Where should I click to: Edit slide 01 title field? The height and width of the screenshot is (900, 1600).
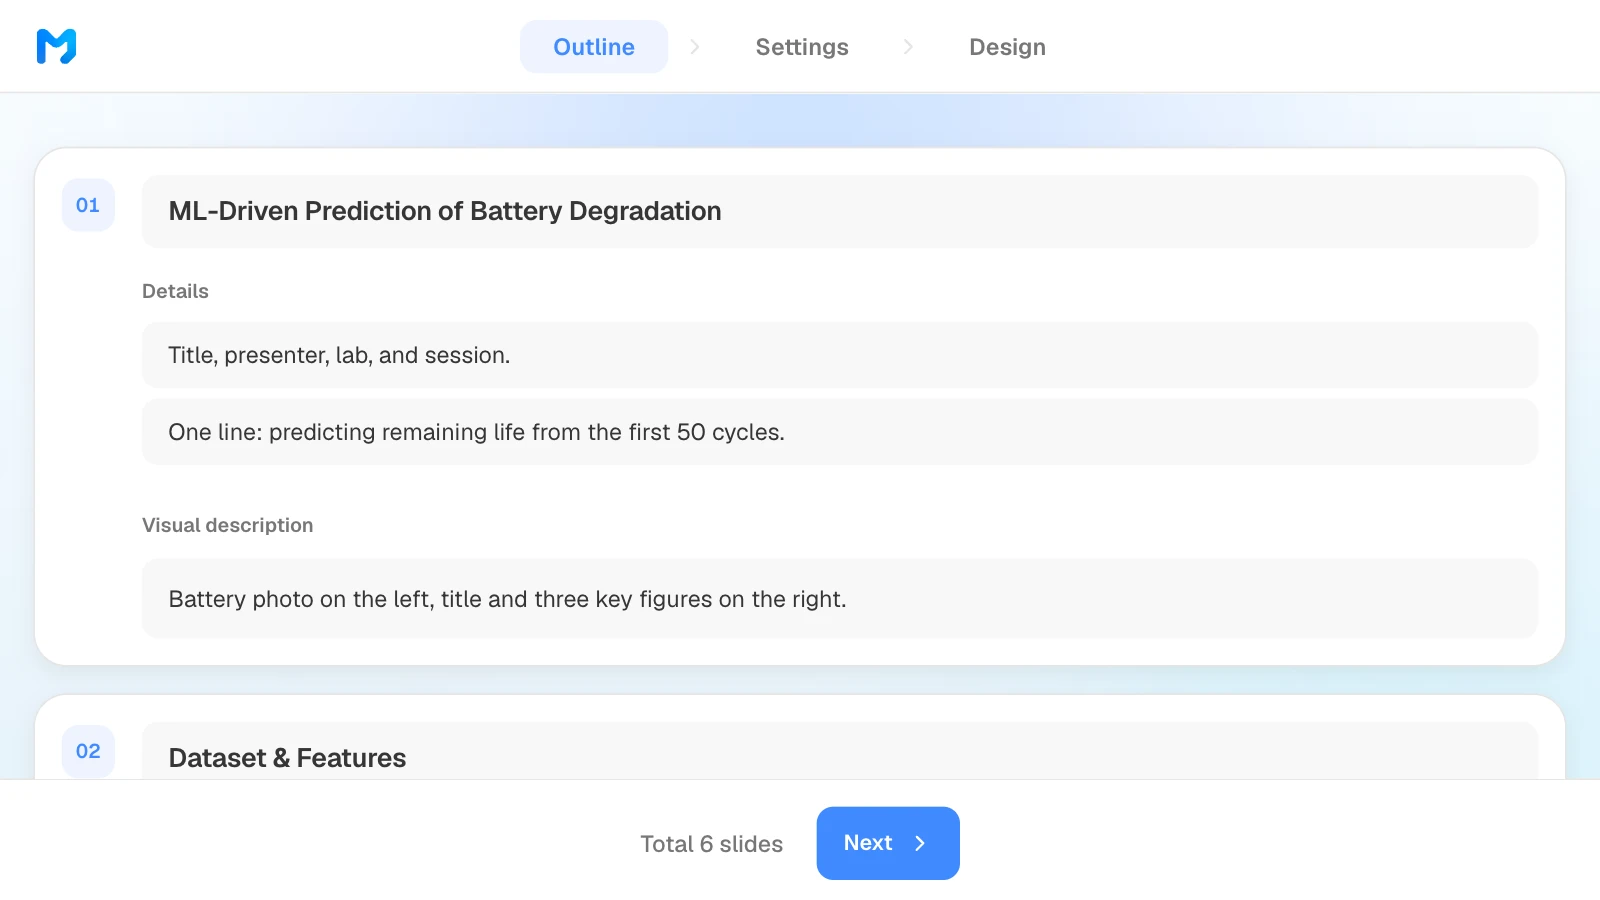click(840, 211)
